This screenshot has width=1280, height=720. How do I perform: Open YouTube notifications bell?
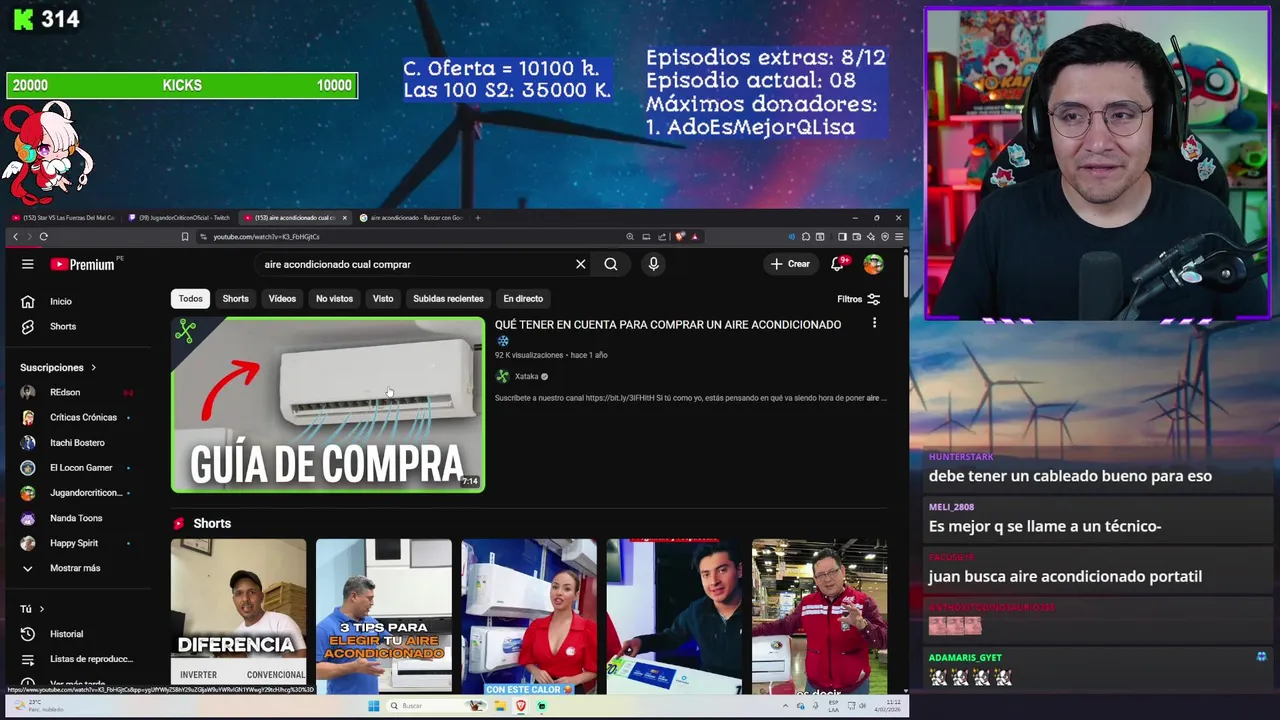pyautogui.click(x=837, y=264)
